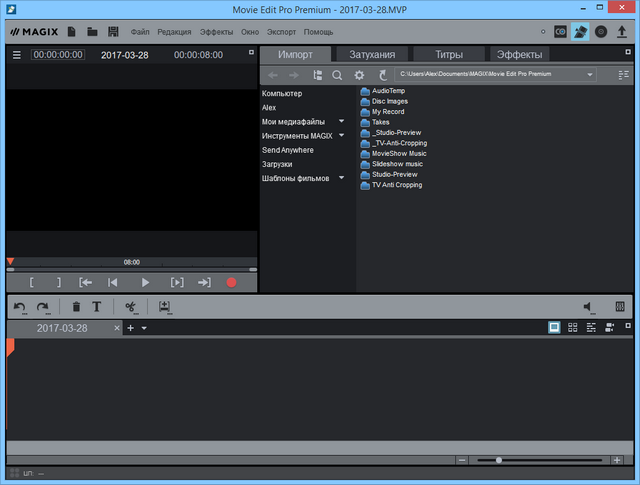
Task: Open the folder path dropdown
Action: pos(590,75)
